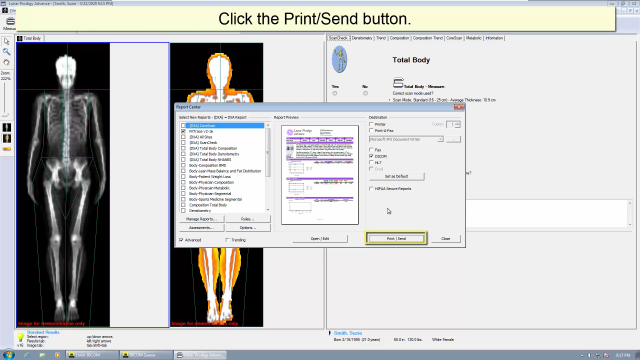Check the (DXA) ScanCheck report checkbox
This screenshot has width=640, height=360.
pos(183,143)
